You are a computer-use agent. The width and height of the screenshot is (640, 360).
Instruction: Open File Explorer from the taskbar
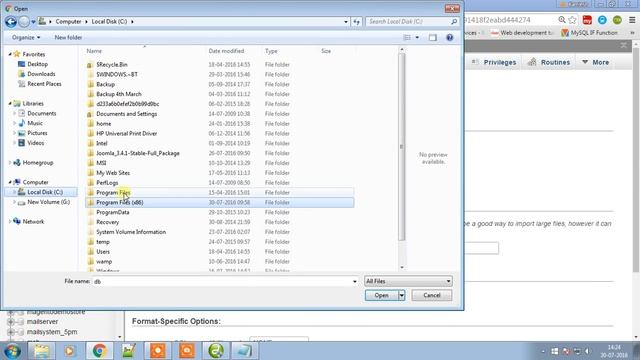click(x=41, y=351)
